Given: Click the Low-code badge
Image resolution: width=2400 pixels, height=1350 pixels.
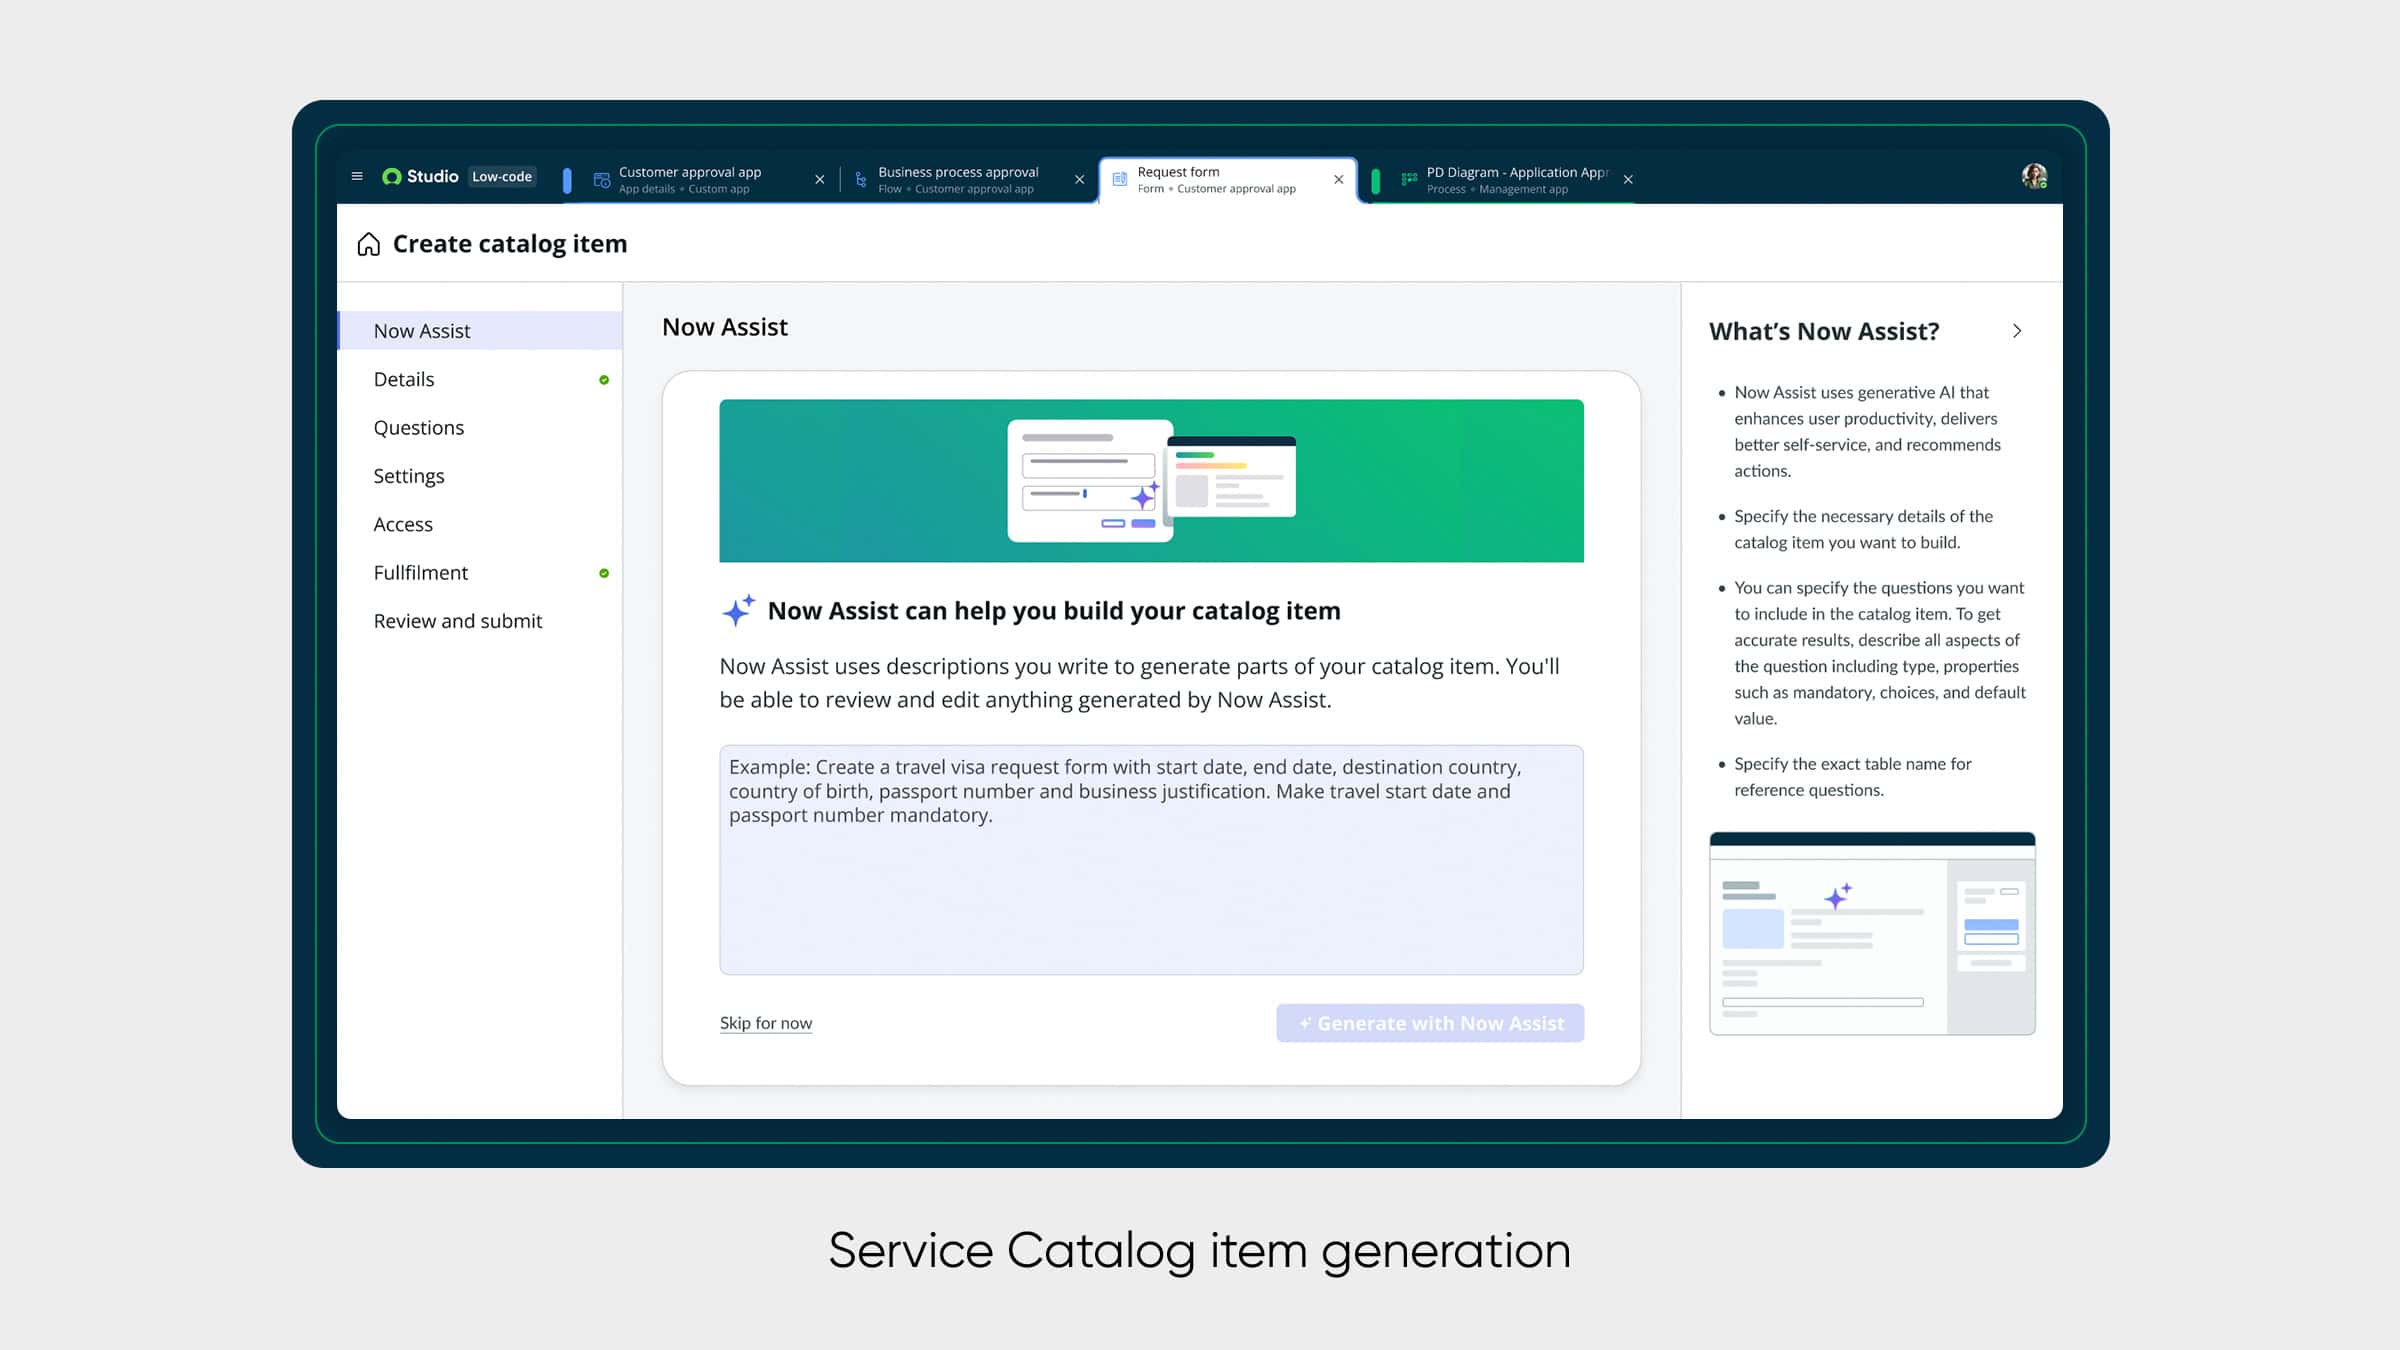Looking at the screenshot, I should 502,176.
